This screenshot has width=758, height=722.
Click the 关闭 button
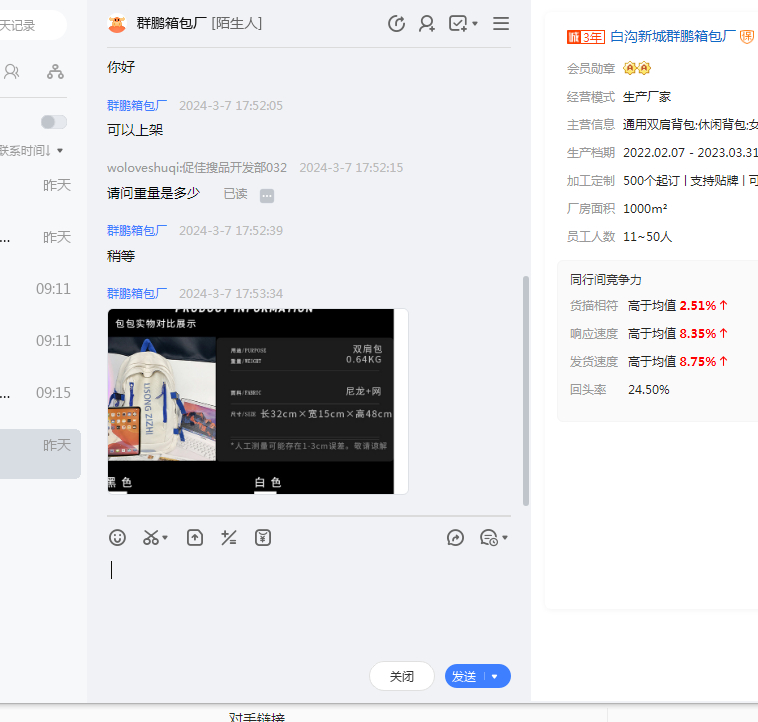402,677
